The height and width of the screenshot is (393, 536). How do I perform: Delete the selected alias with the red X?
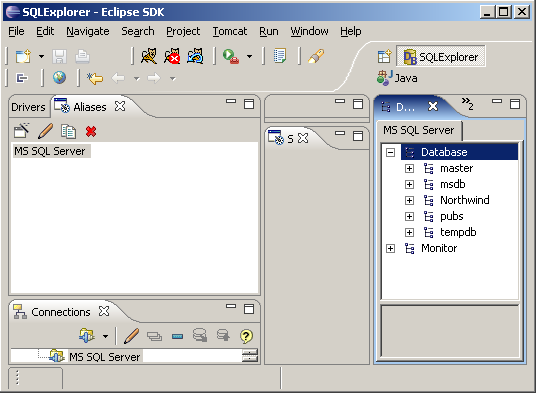(91, 132)
